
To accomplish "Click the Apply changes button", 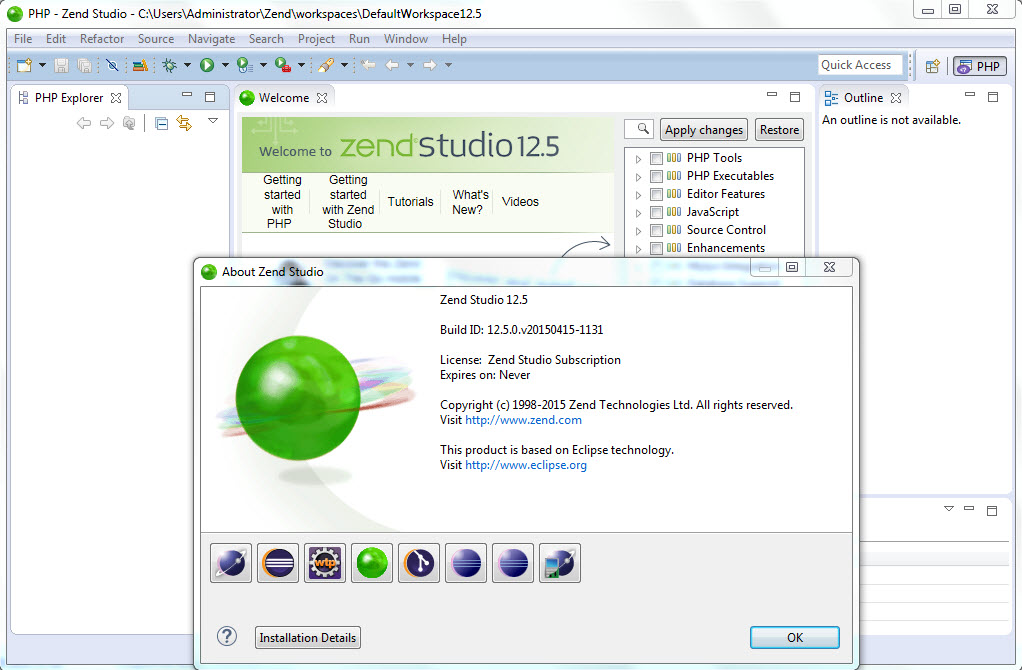I will pyautogui.click(x=703, y=130).
